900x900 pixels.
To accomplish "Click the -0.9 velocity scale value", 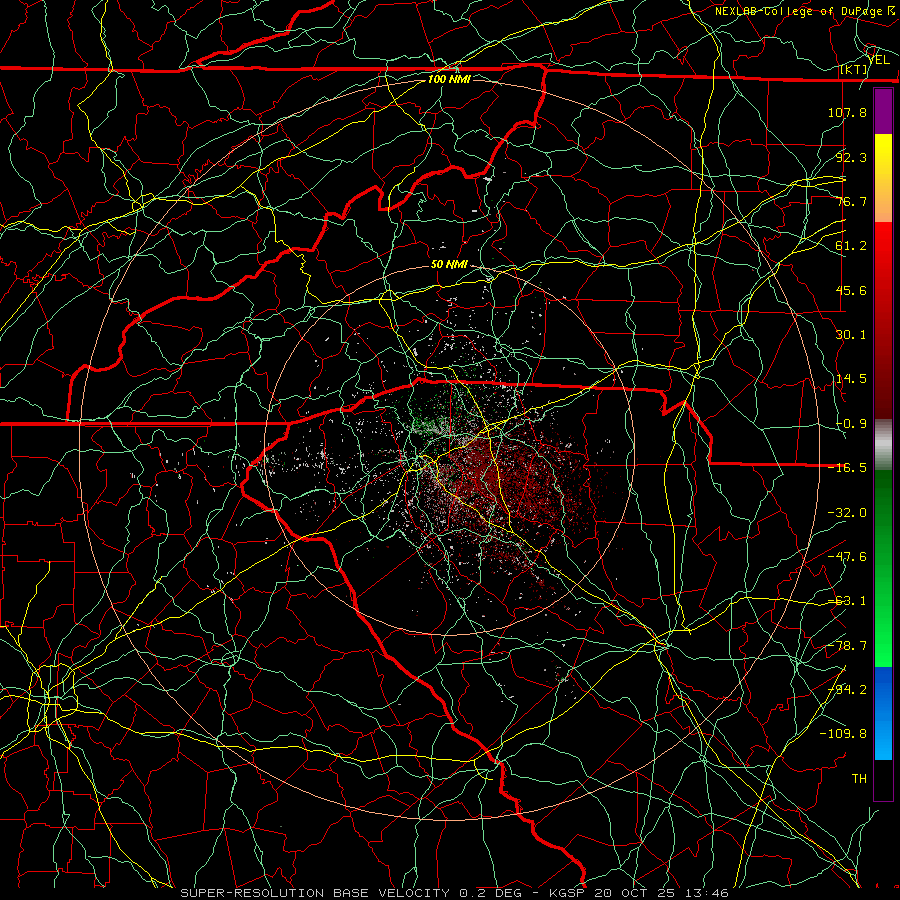I will (x=851, y=424).
